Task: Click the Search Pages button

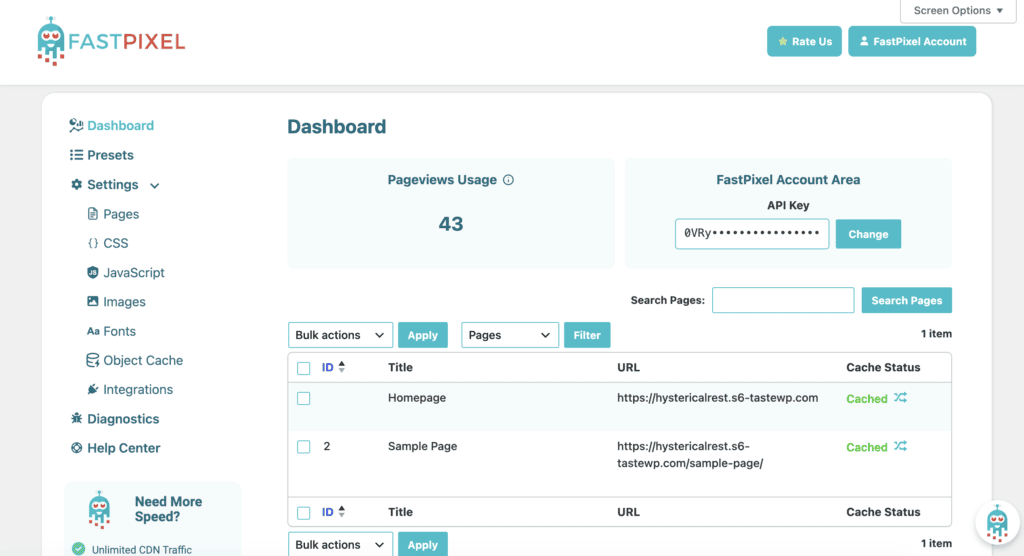Action: pos(906,301)
